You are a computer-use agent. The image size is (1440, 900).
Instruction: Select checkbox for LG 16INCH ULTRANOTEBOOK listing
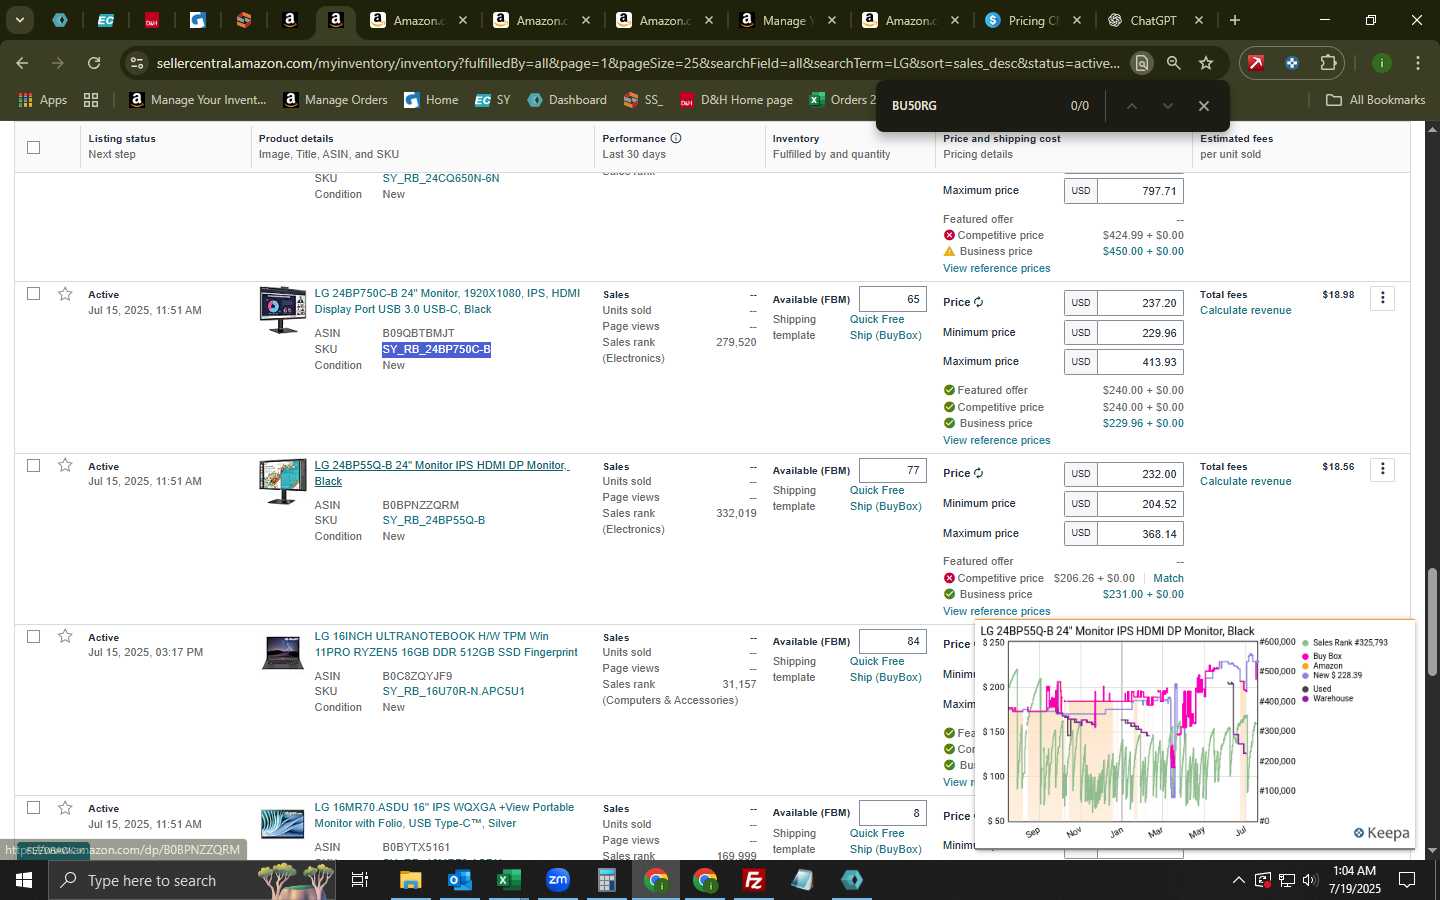click(x=33, y=636)
